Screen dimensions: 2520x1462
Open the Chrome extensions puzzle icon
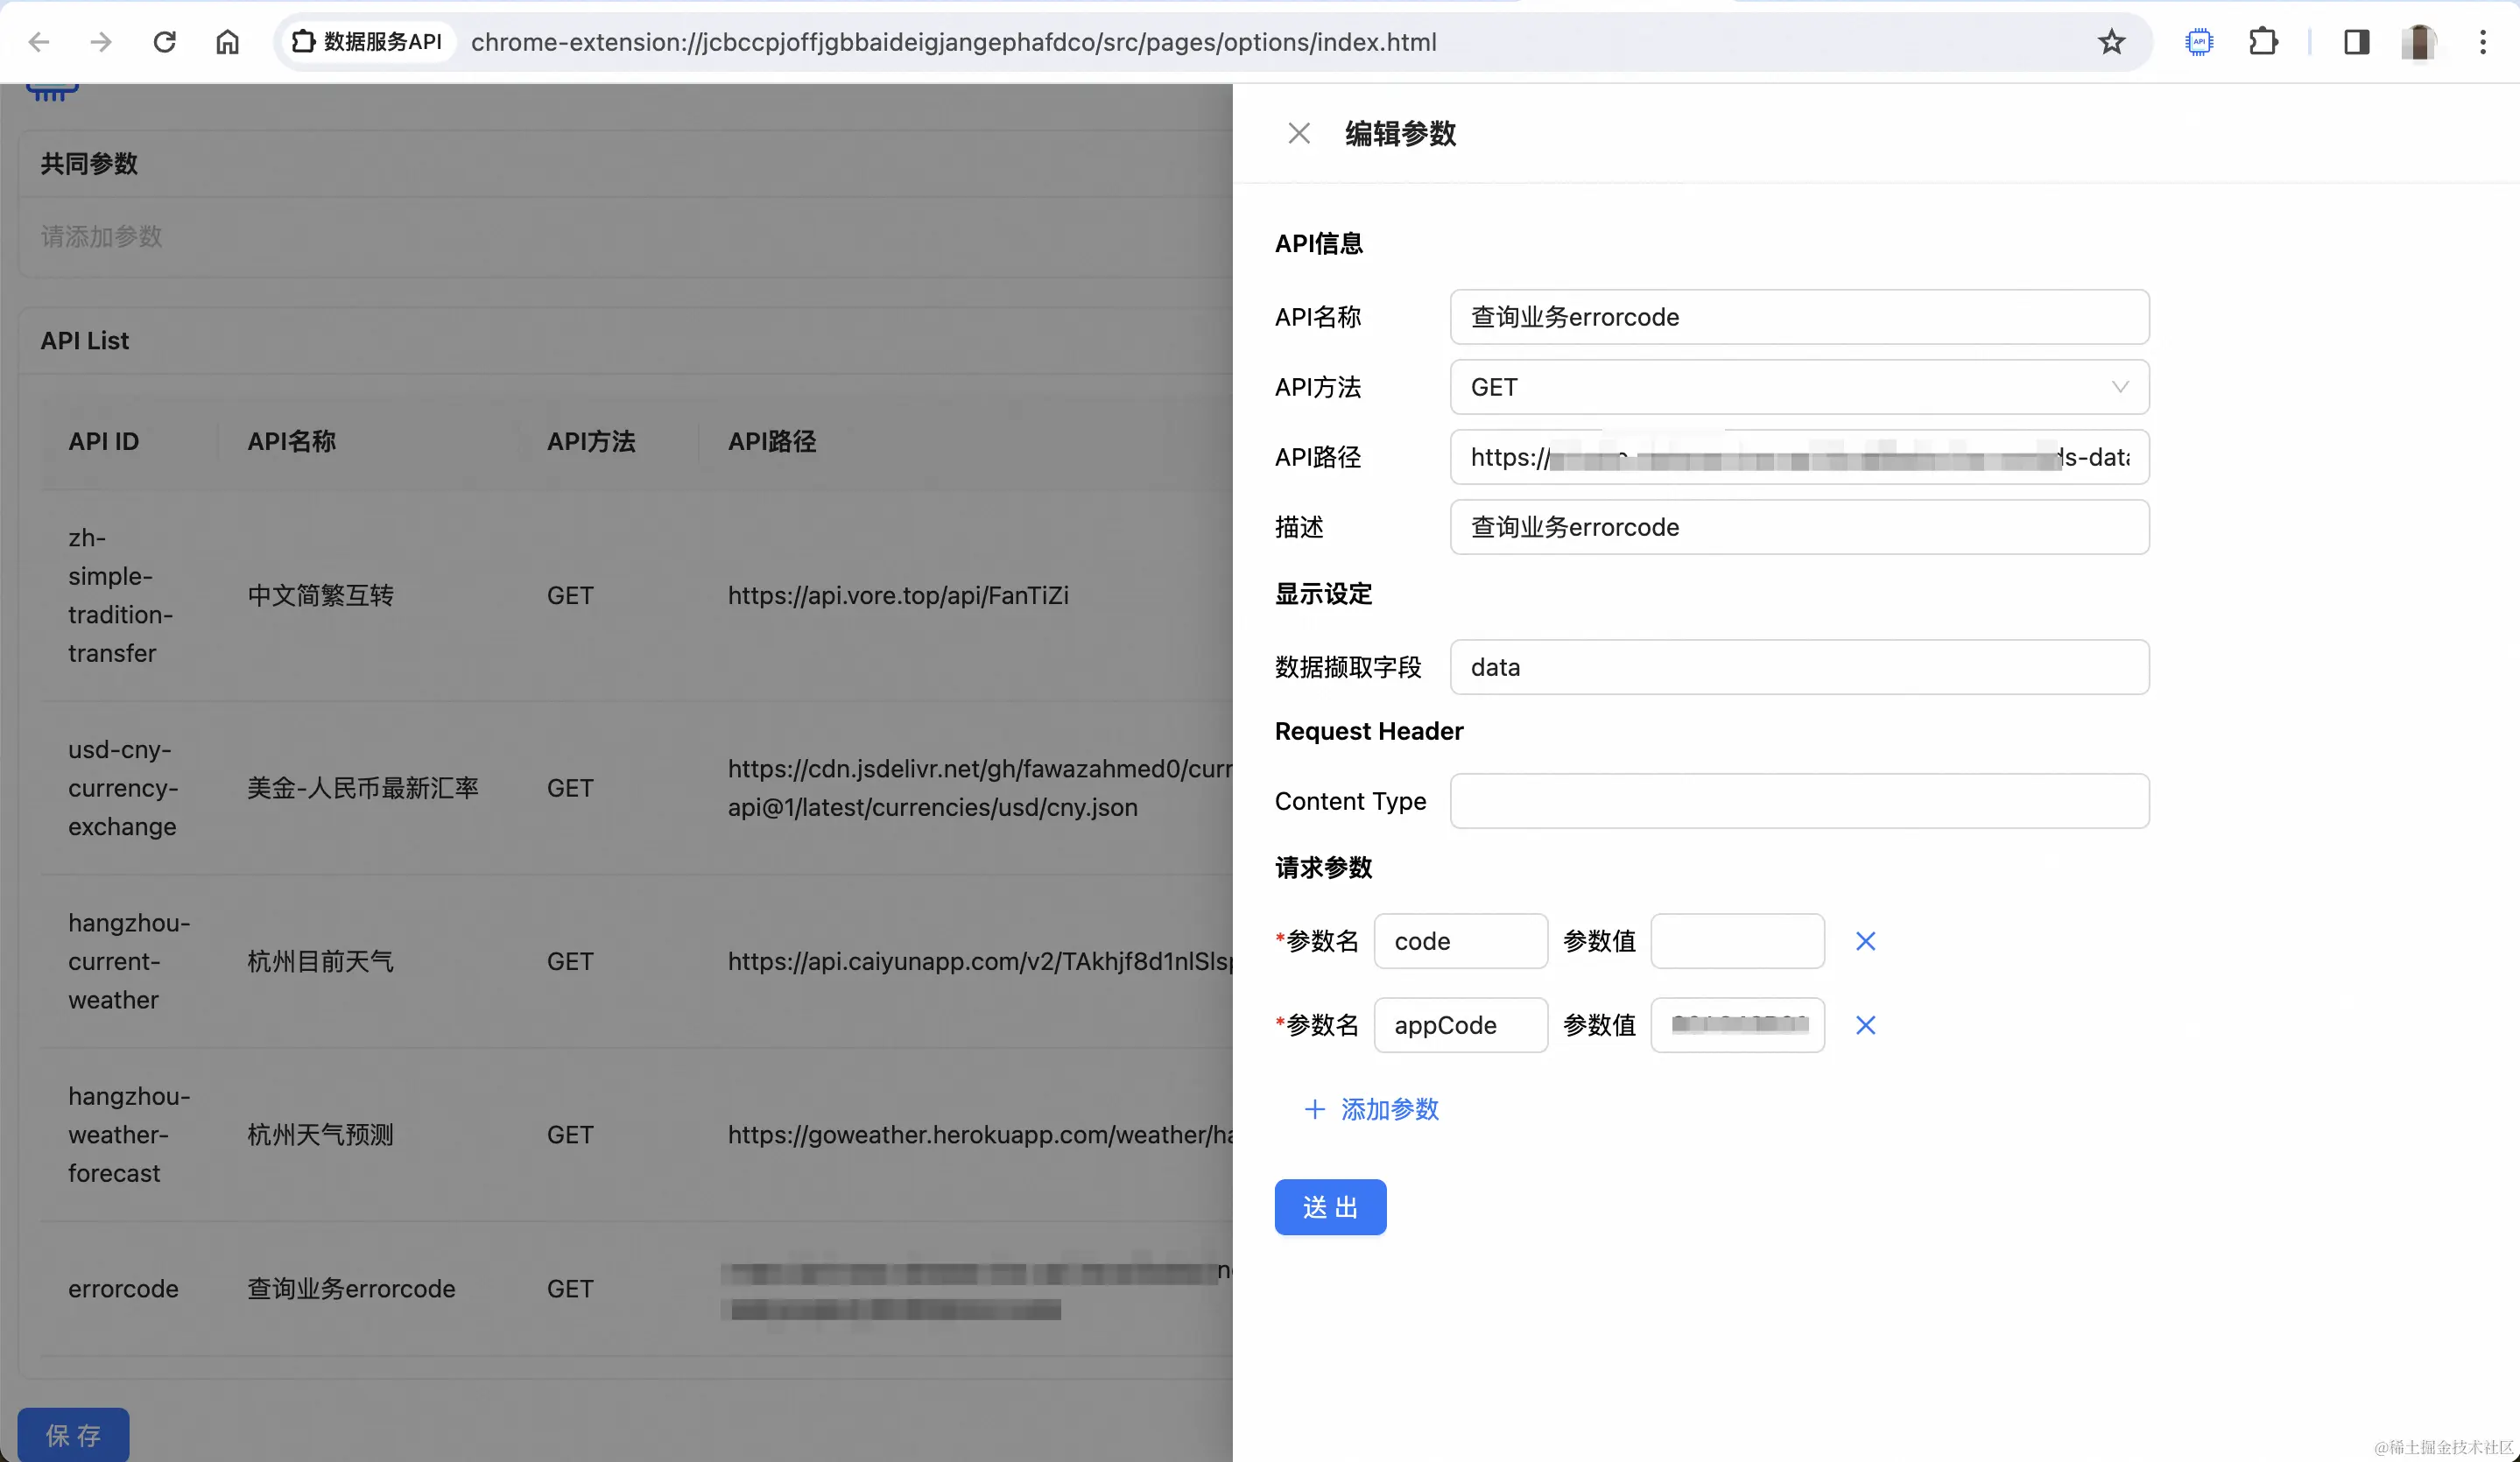click(x=2262, y=42)
